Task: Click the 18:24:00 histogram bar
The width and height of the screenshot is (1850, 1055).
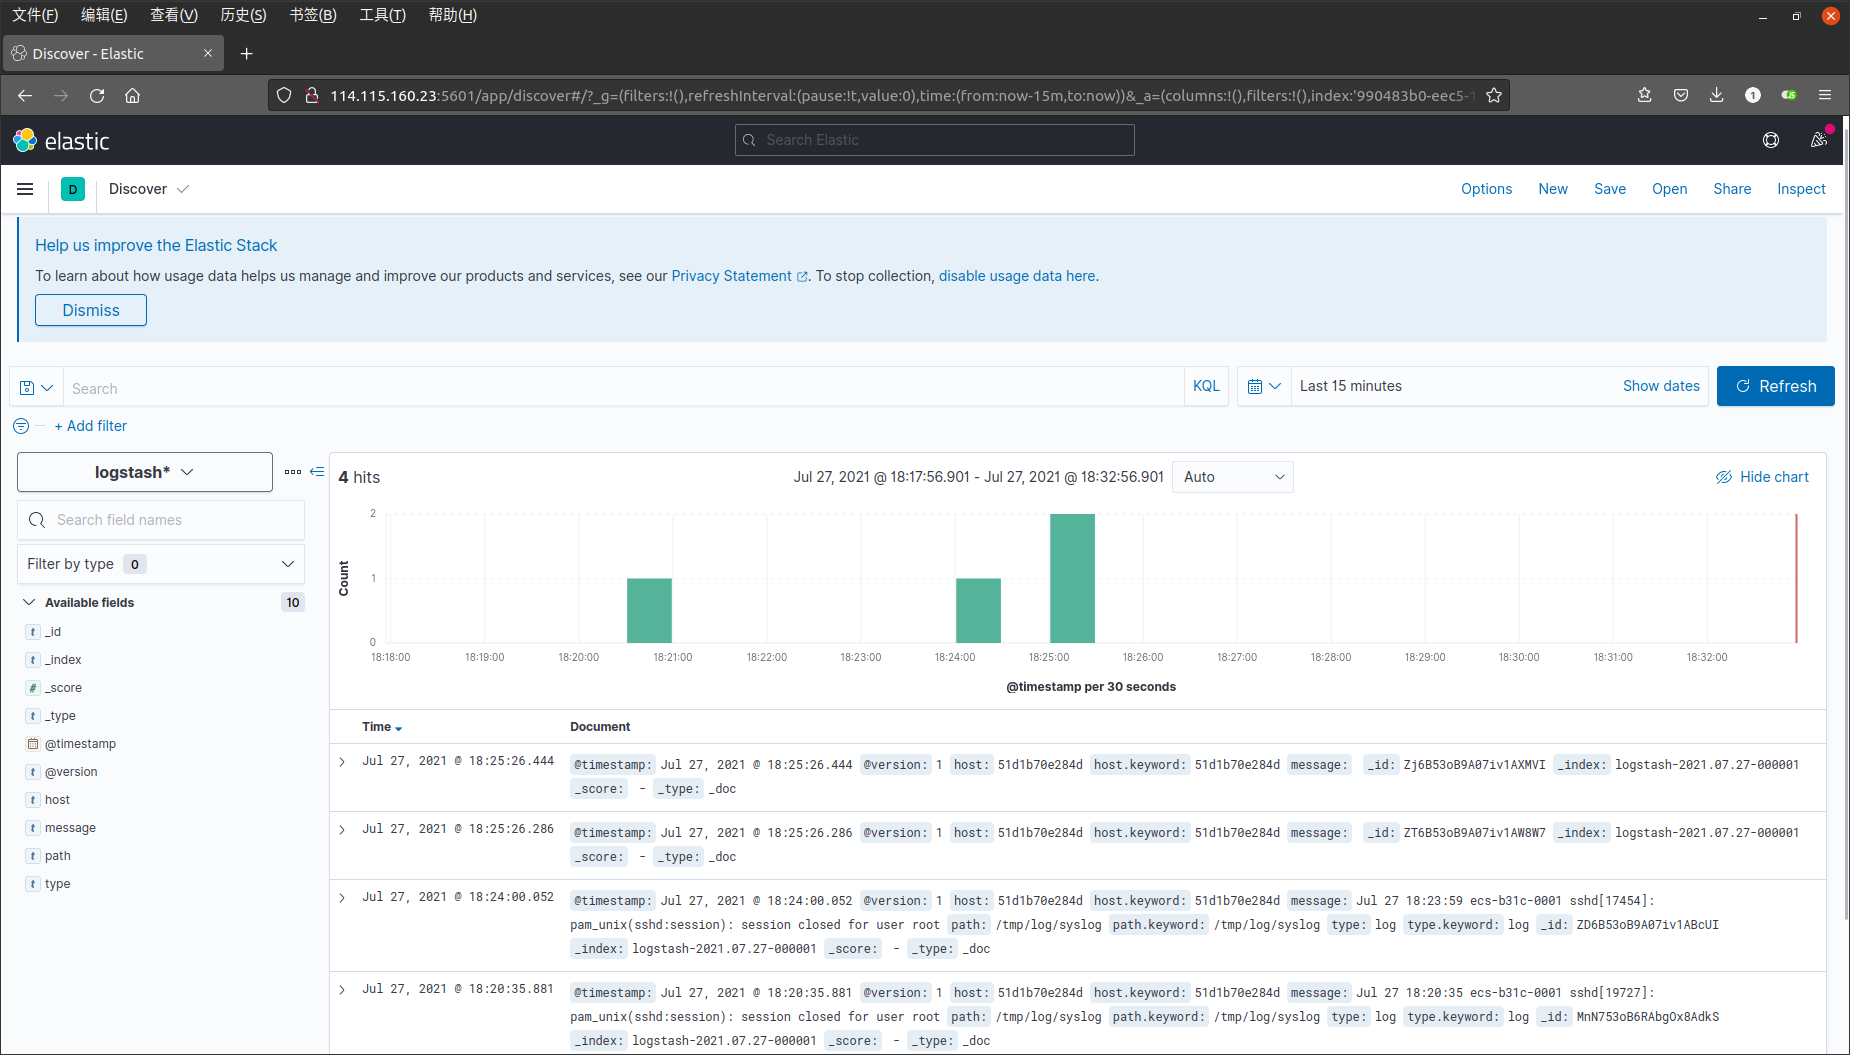Action: point(978,610)
